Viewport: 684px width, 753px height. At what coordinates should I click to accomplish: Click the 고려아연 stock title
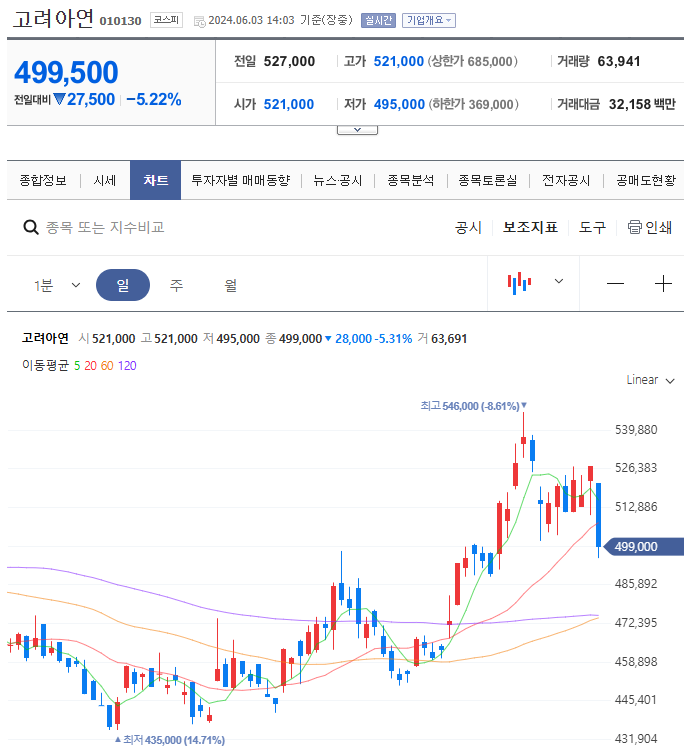click(x=53, y=19)
